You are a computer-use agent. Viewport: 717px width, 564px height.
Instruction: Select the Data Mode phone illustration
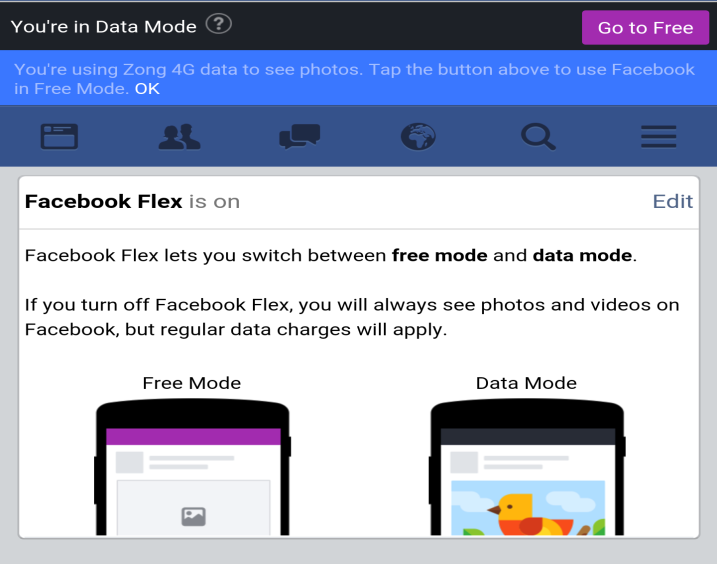coord(527,467)
